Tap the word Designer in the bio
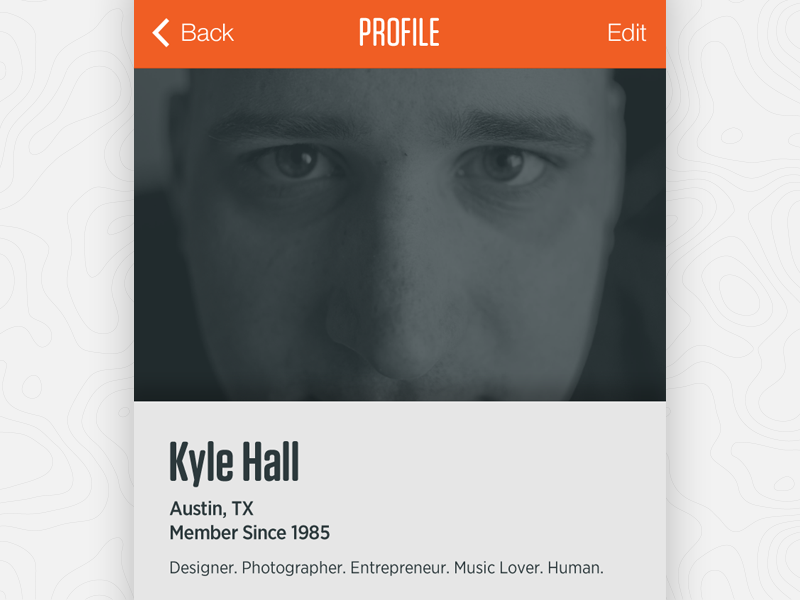800x600 pixels. (202, 568)
